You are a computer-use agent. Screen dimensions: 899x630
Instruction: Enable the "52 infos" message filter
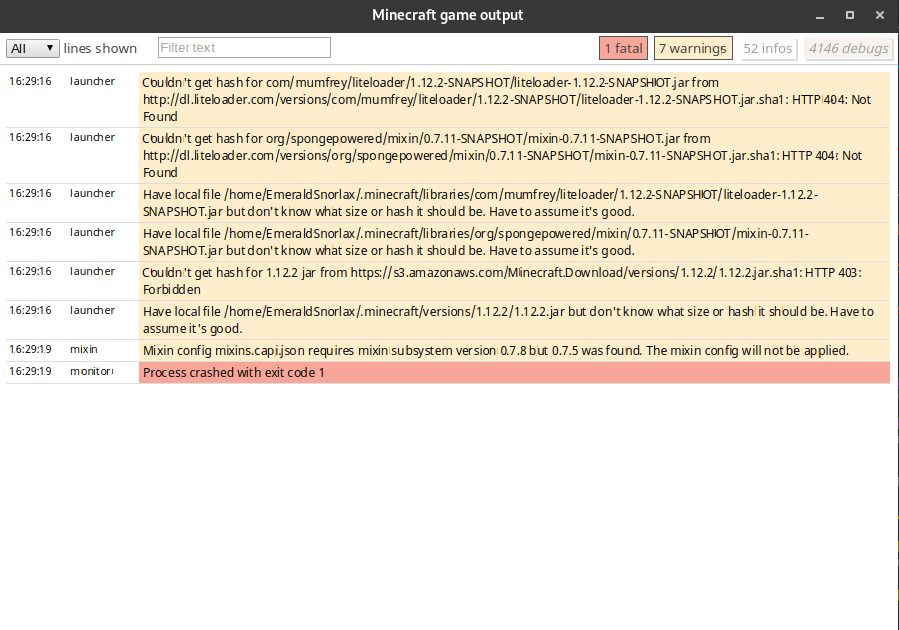coord(767,47)
